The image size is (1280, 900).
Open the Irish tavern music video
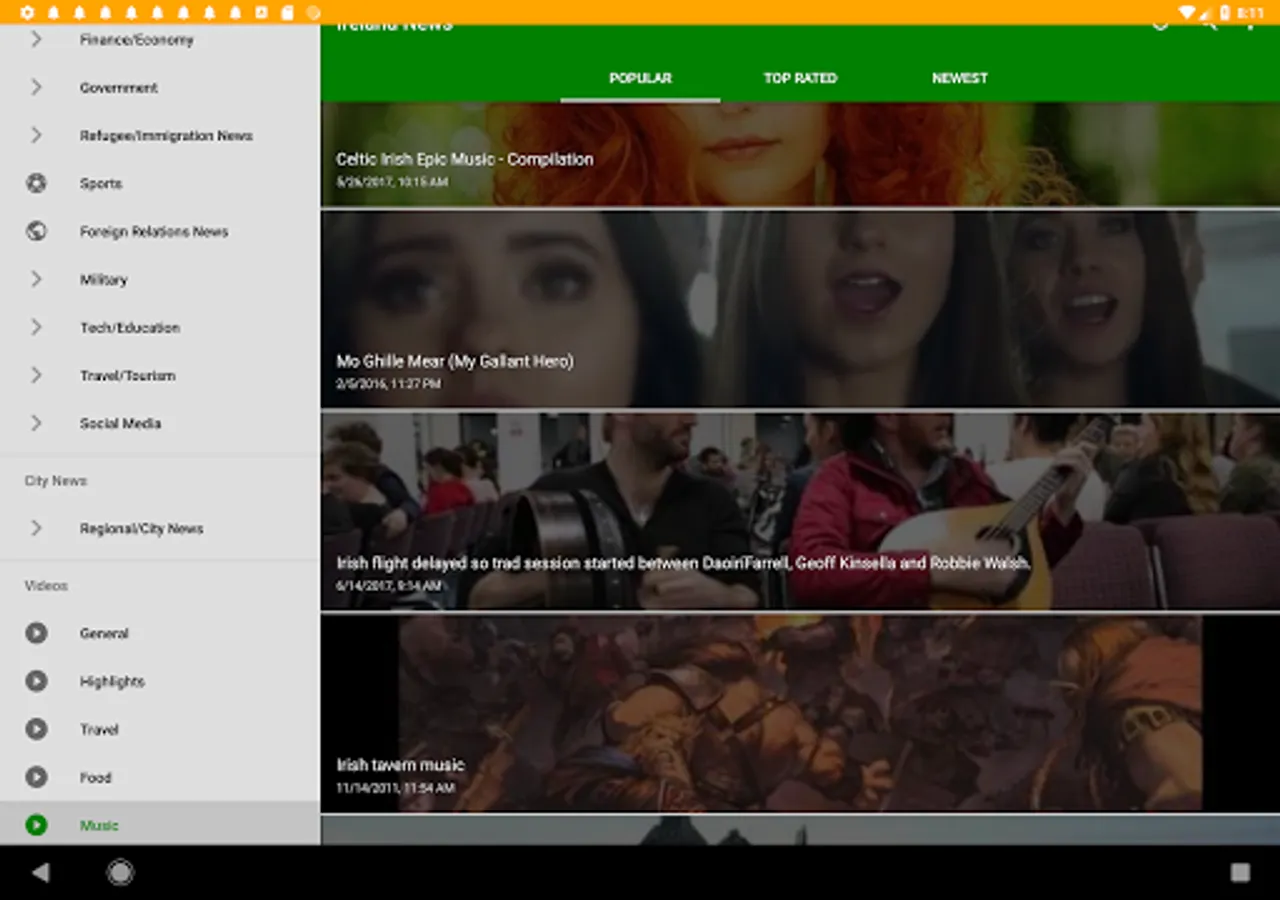(x=800, y=712)
